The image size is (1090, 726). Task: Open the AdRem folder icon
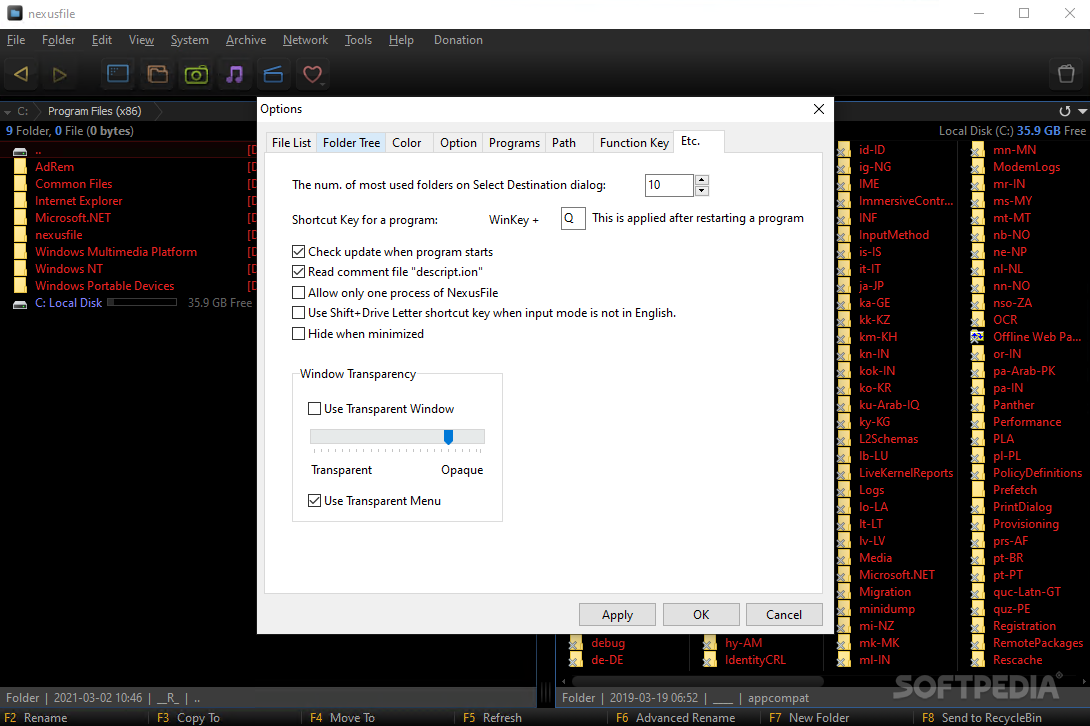pyautogui.click(x=20, y=167)
